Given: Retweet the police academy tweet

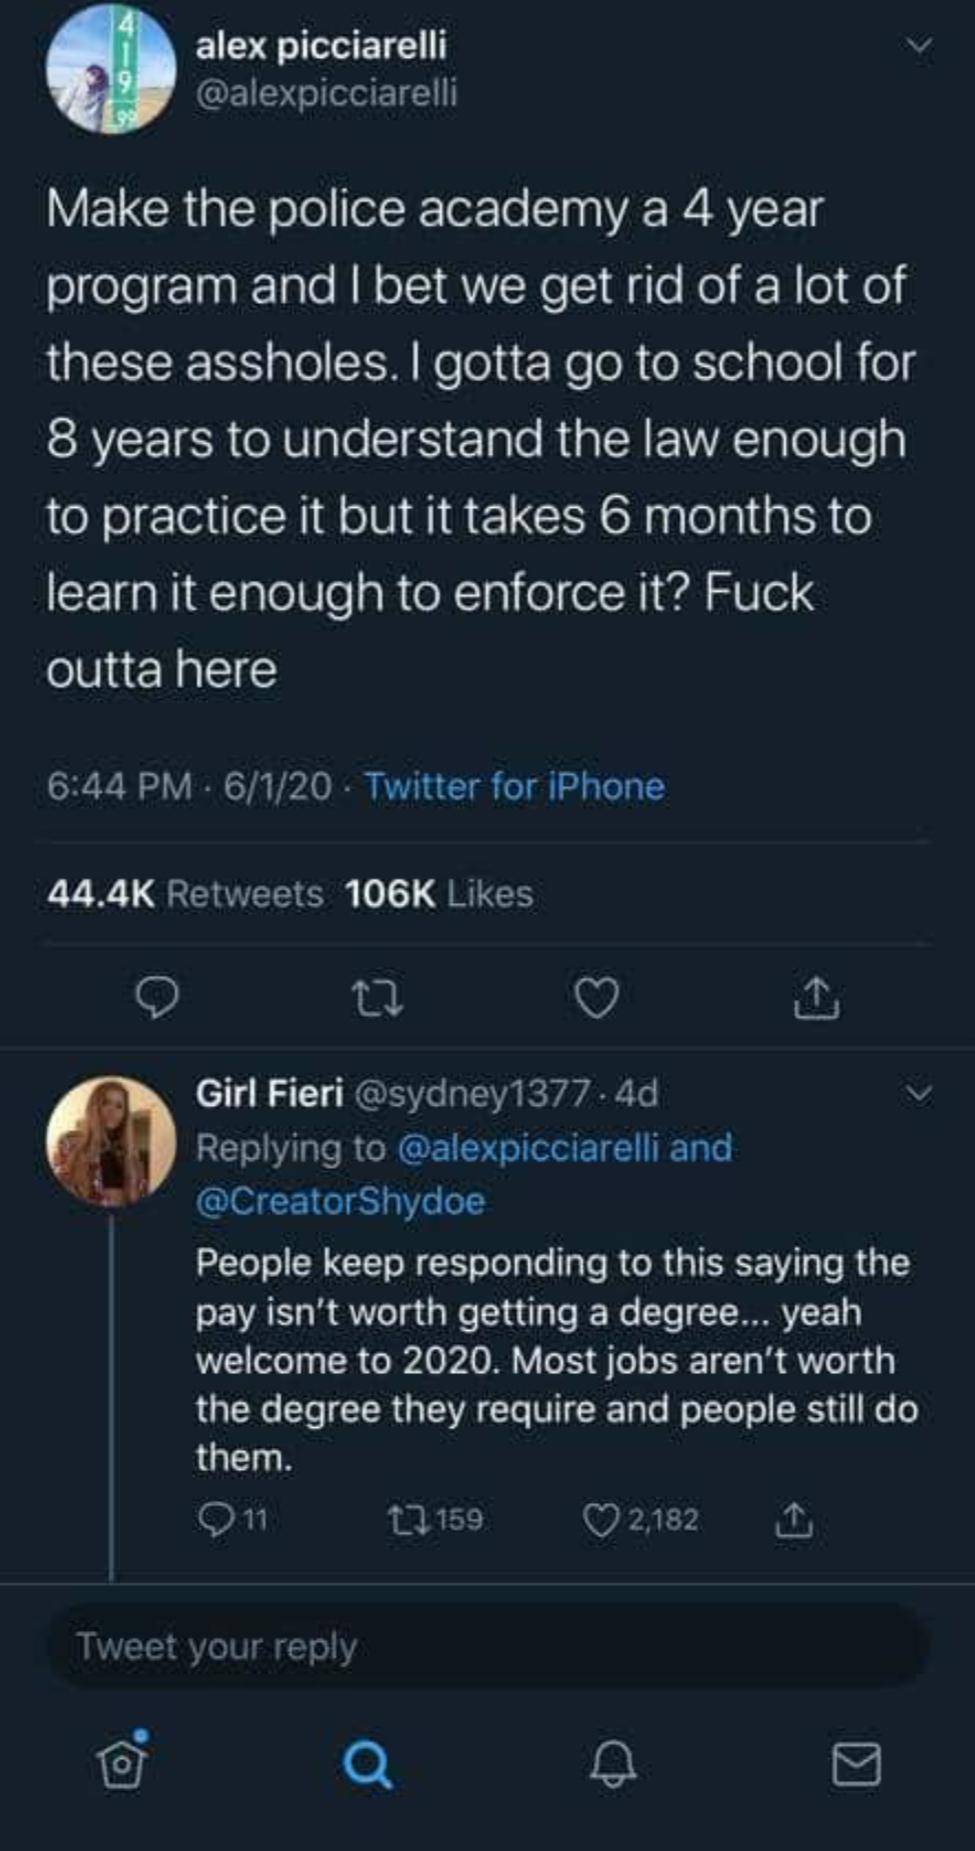Looking at the screenshot, I should [377, 997].
